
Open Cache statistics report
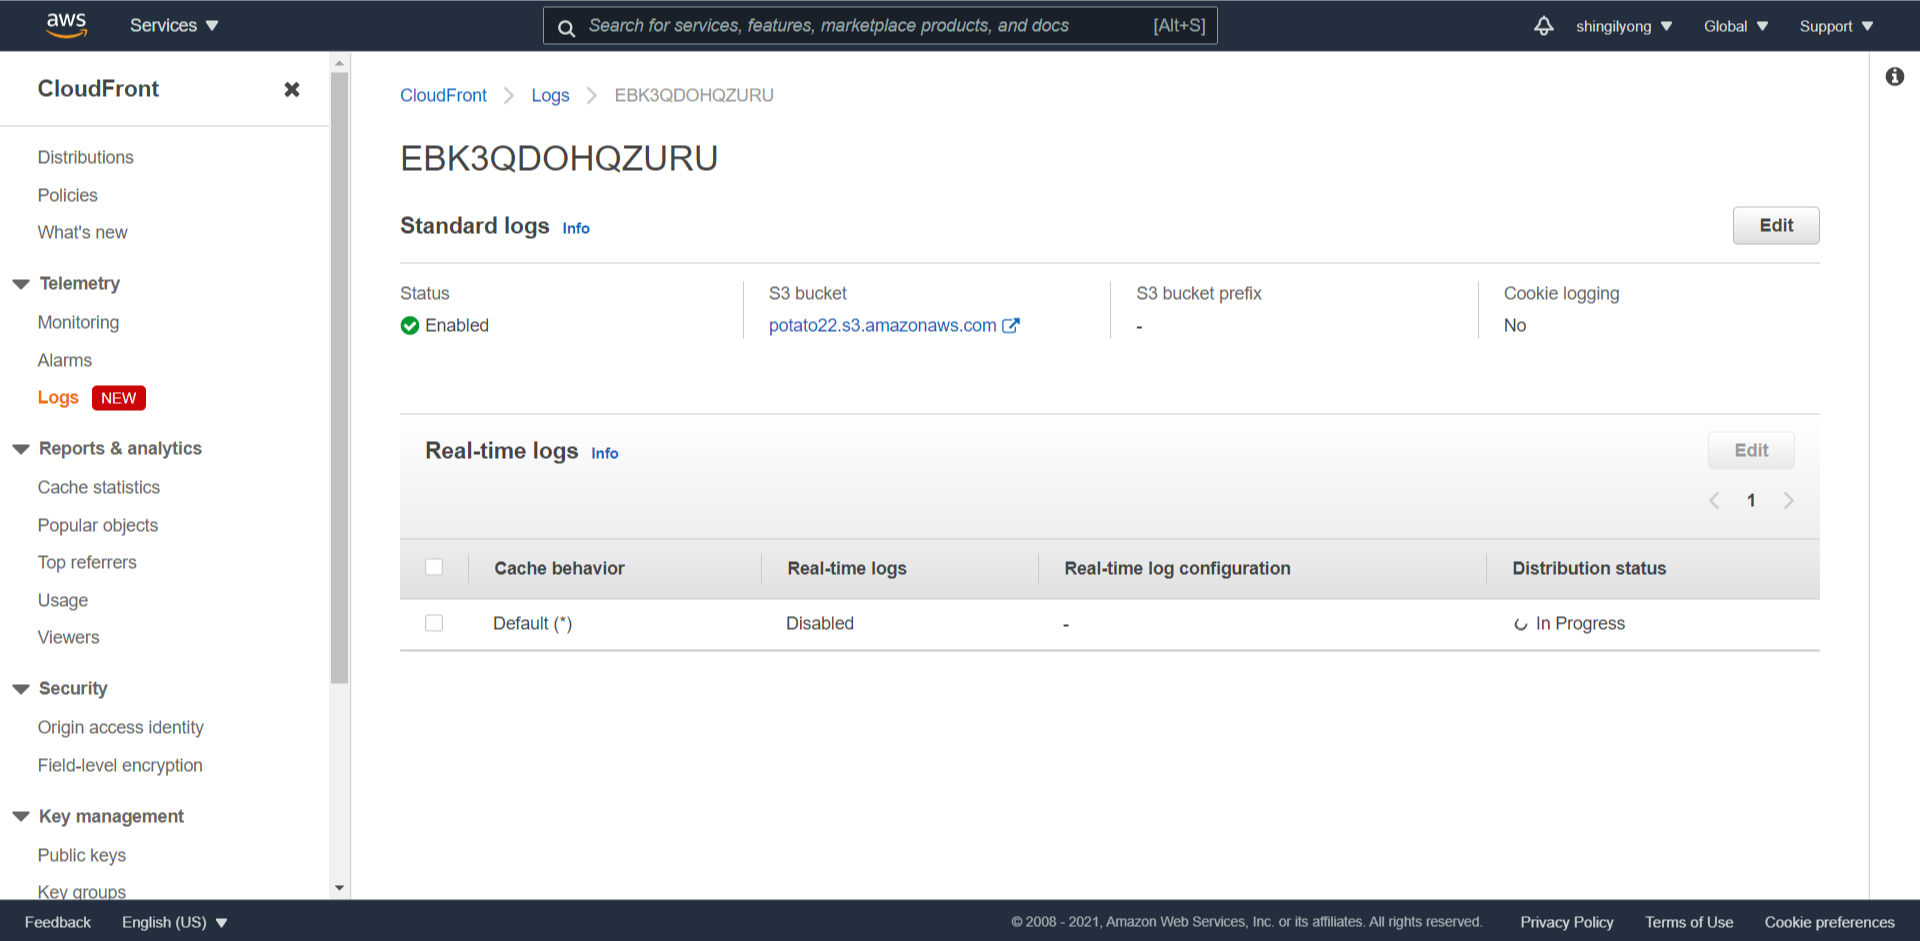point(99,487)
